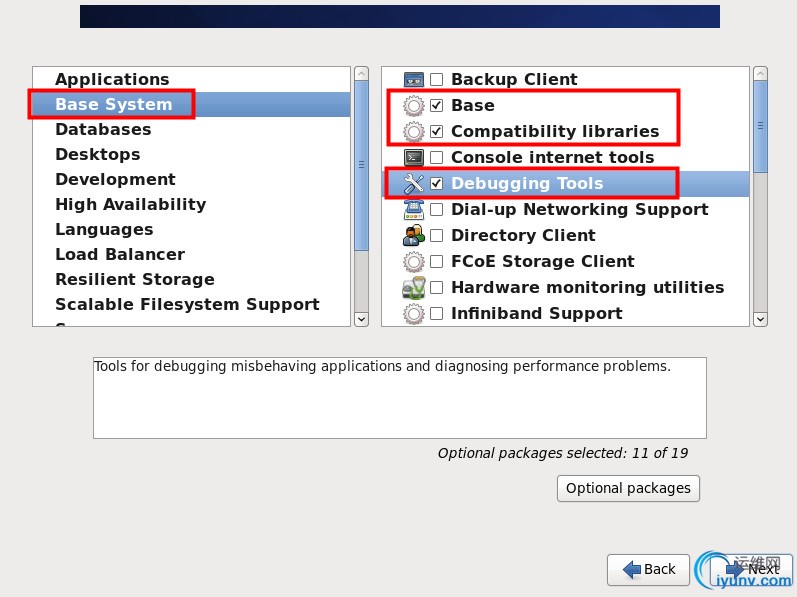
Task: Click the FCoE Storage Client label
Action: point(543,261)
